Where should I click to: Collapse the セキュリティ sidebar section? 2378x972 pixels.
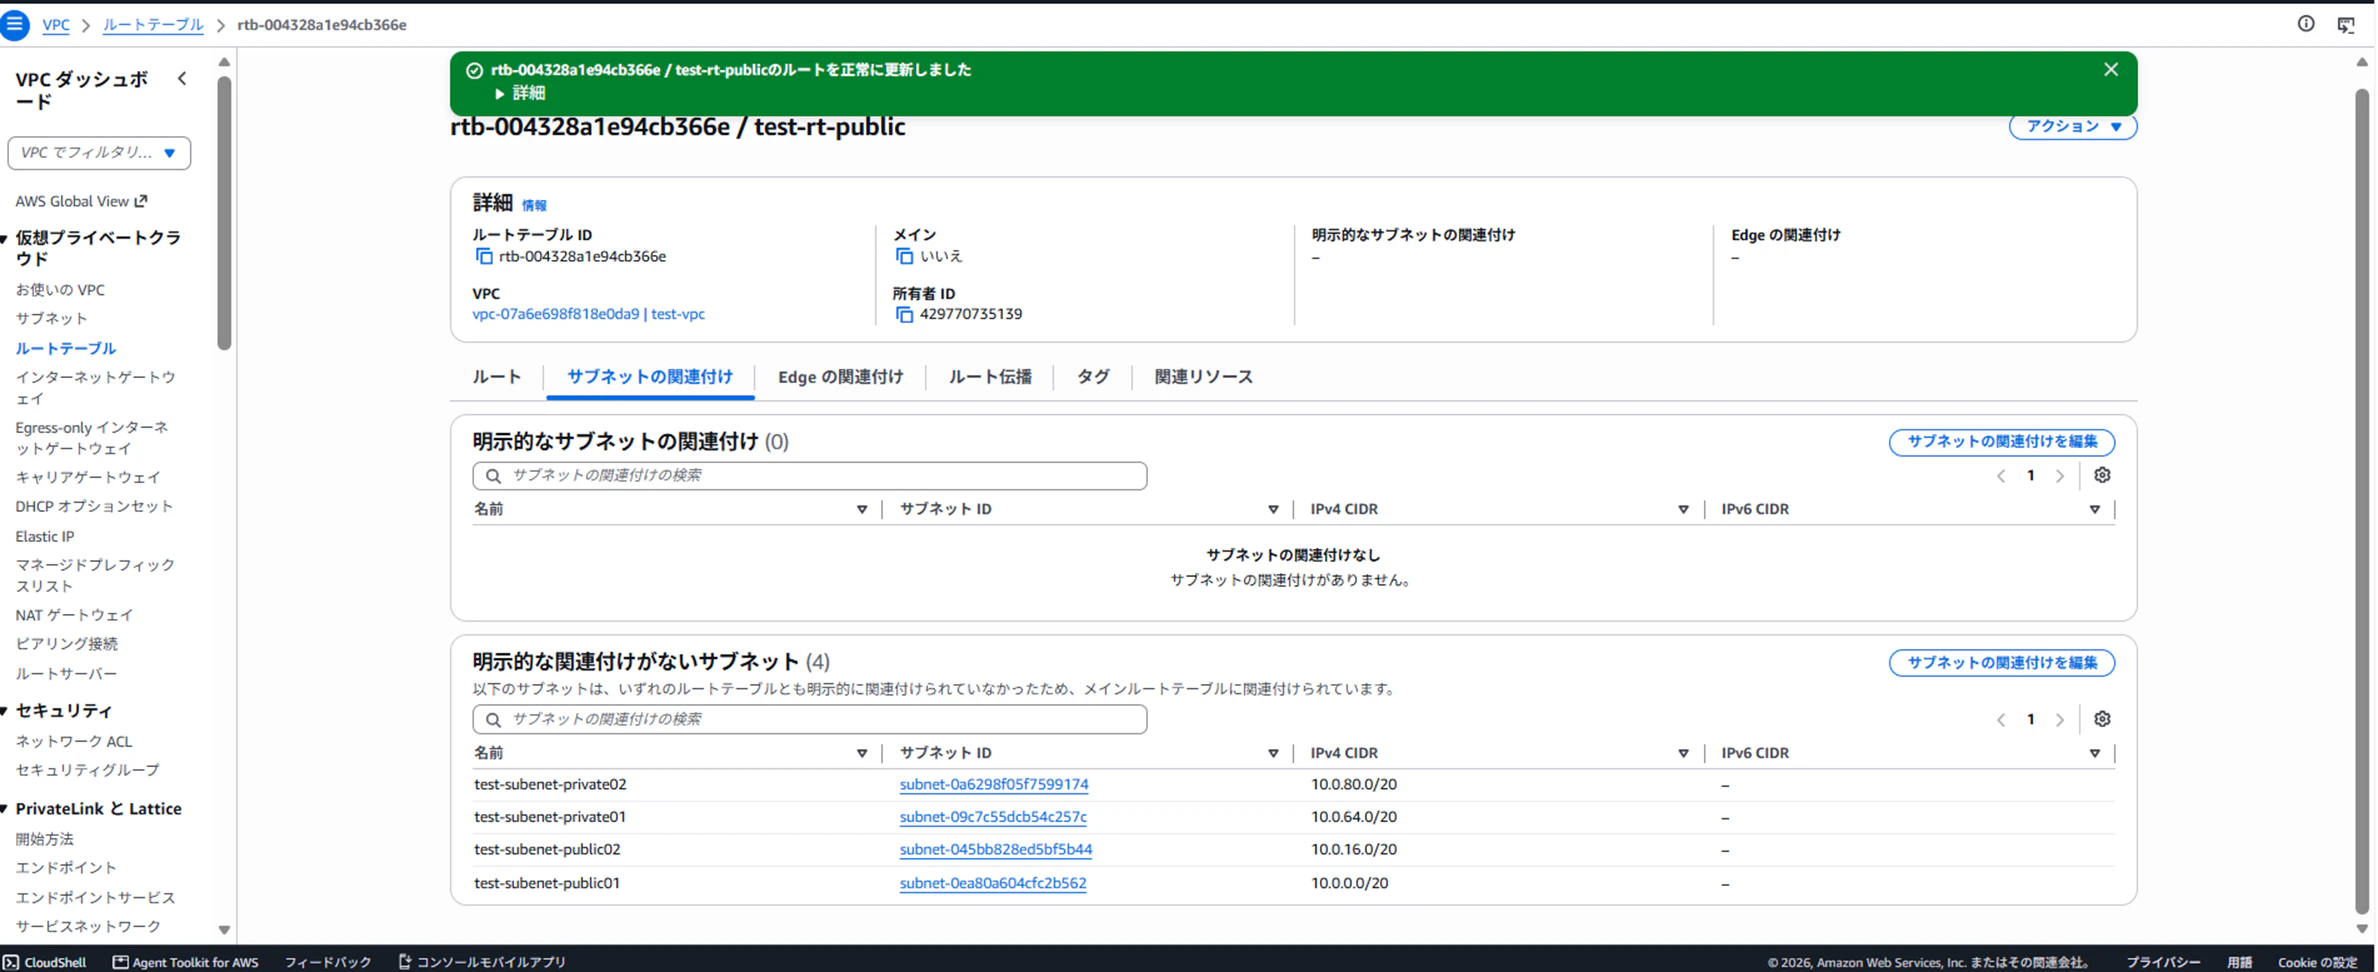click(x=5, y=711)
